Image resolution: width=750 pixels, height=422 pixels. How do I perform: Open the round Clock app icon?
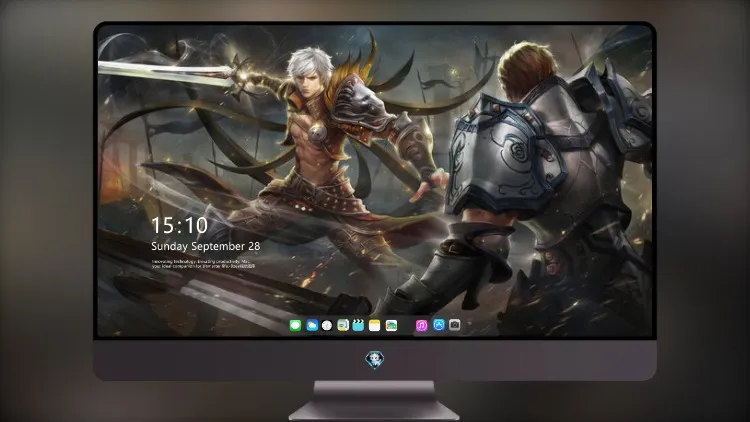pos(327,326)
